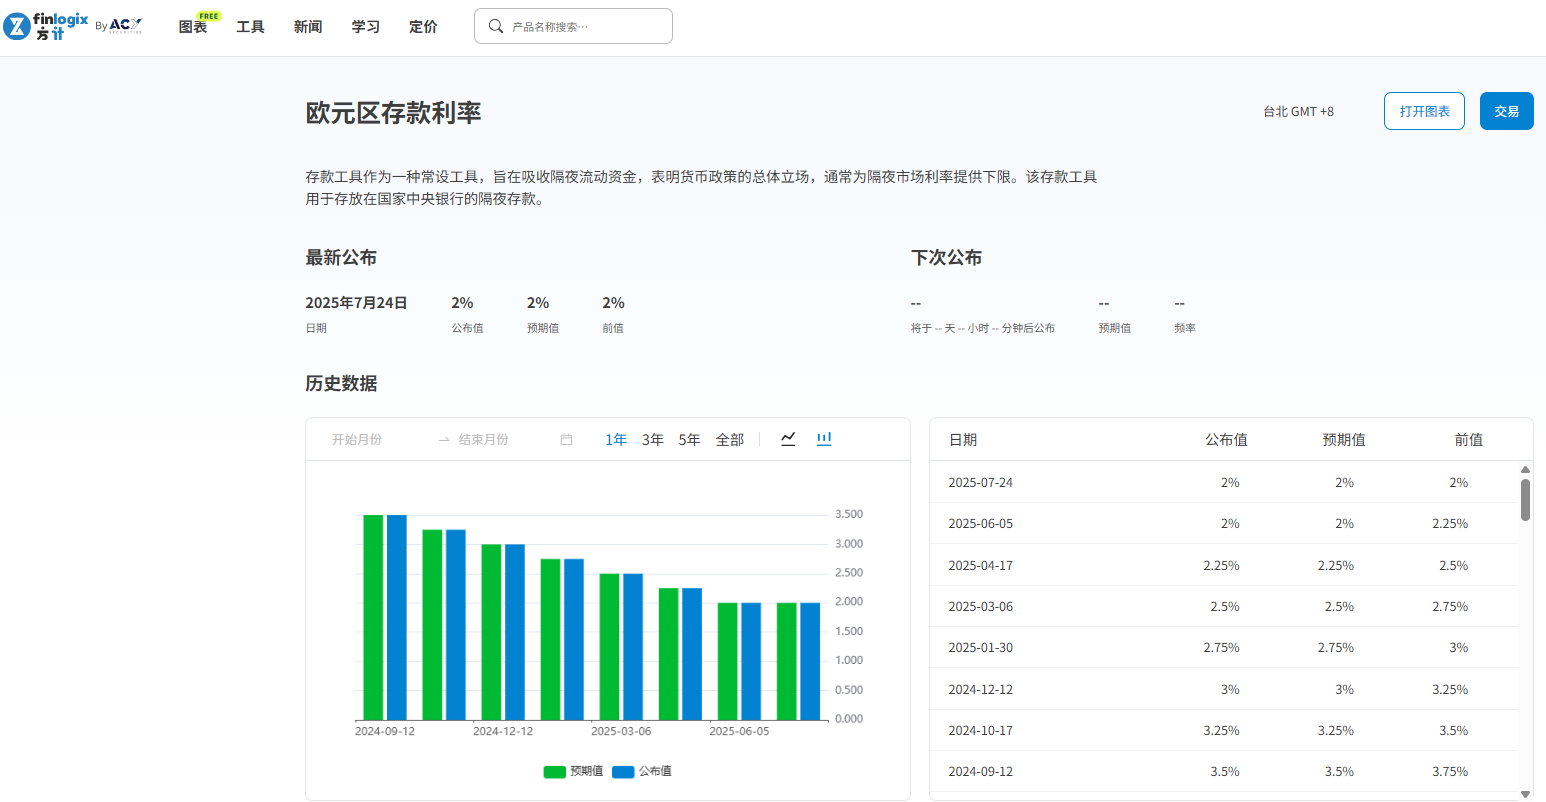
Task: Select the 全部 time range
Action: point(730,440)
